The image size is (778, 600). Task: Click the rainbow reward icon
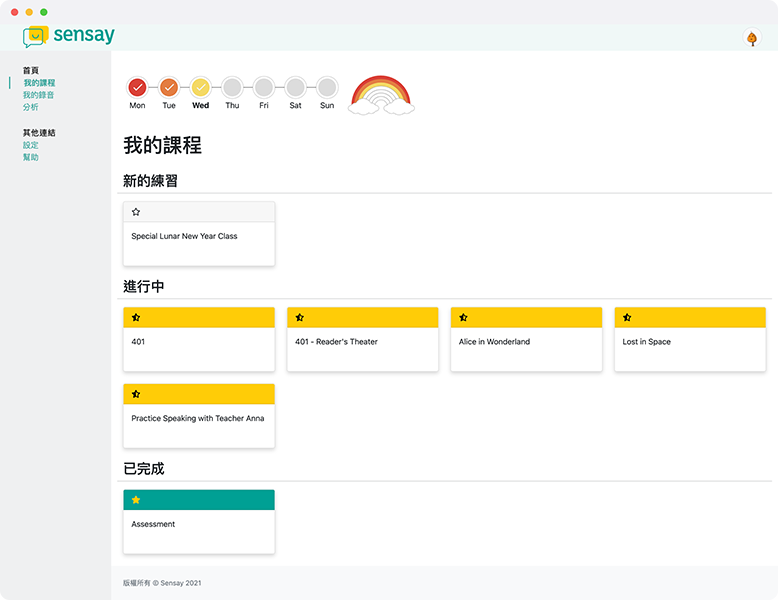381,95
